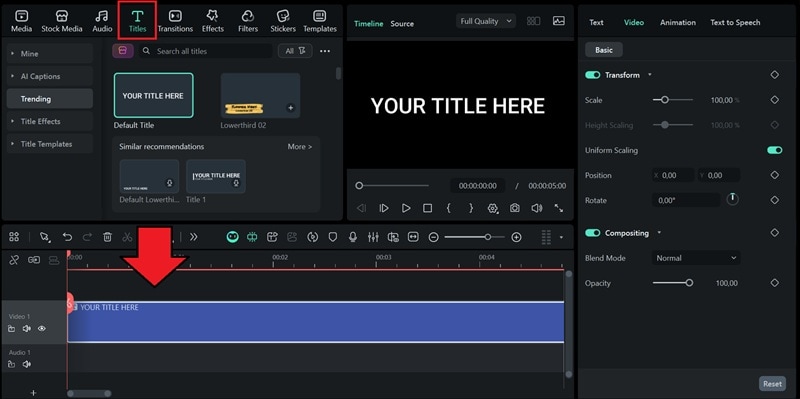
Task: Open the timeline layout grid icon
Action: pos(14,237)
